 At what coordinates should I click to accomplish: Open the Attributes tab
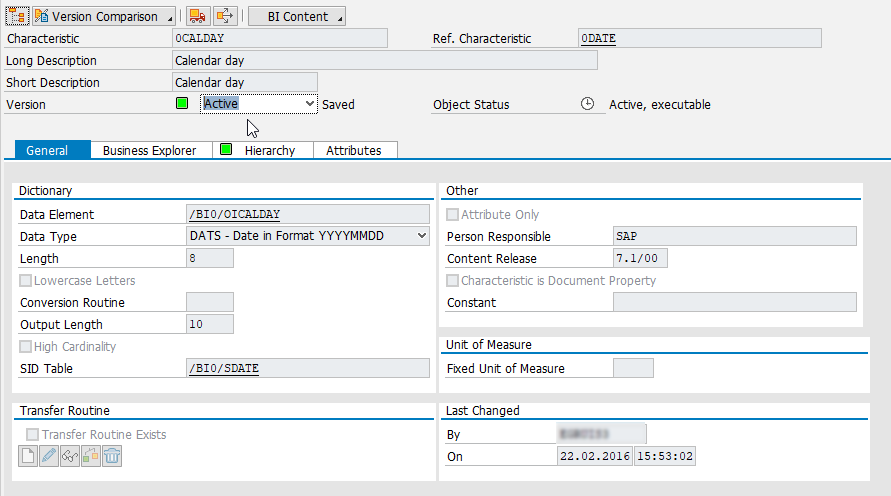(x=353, y=151)
